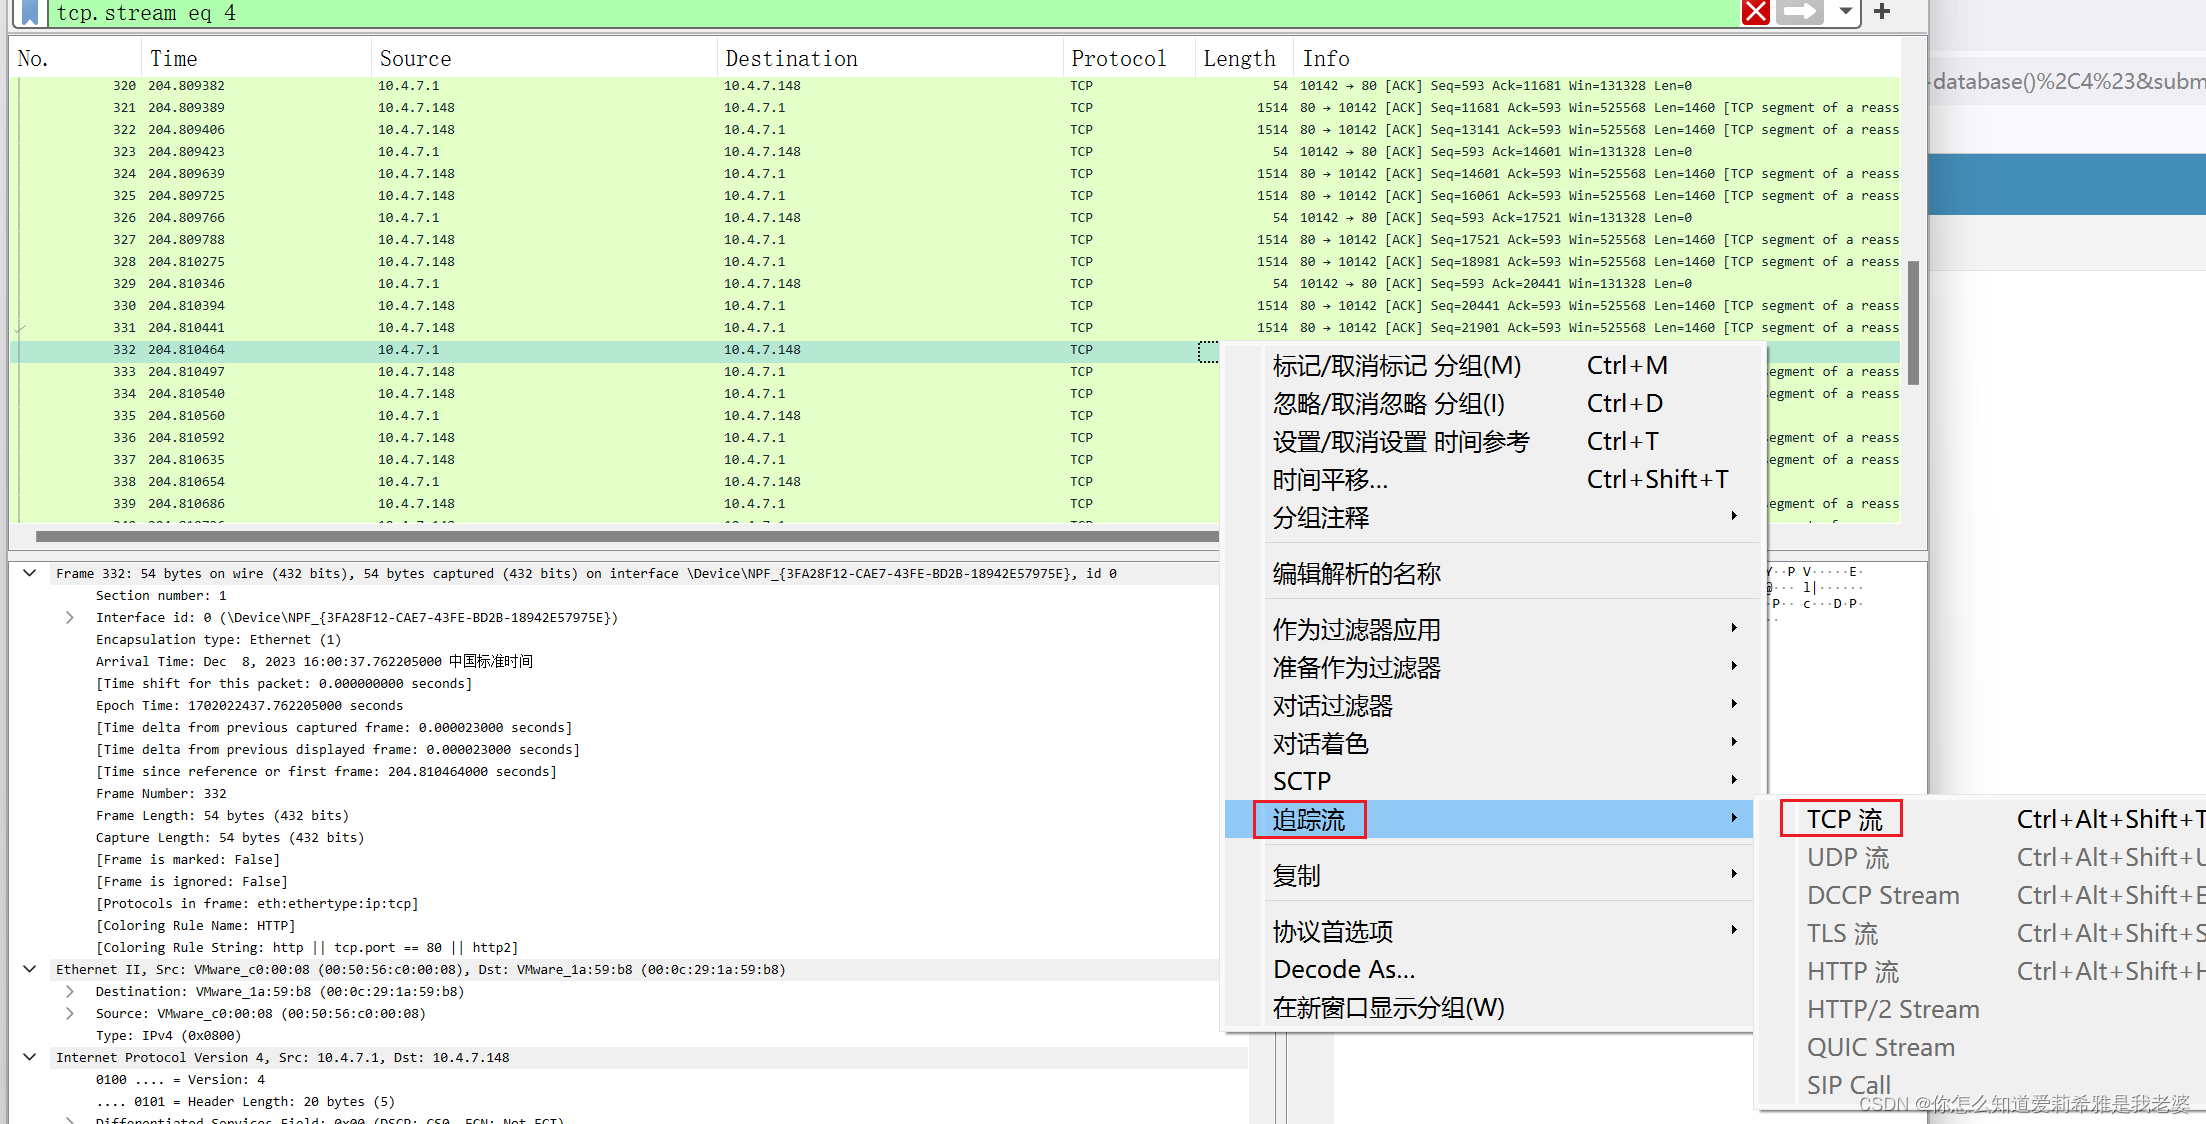Viewport: 2206px width, 1124px height.
Task: Open the SCTP submenu
Action: [1489, 782]
